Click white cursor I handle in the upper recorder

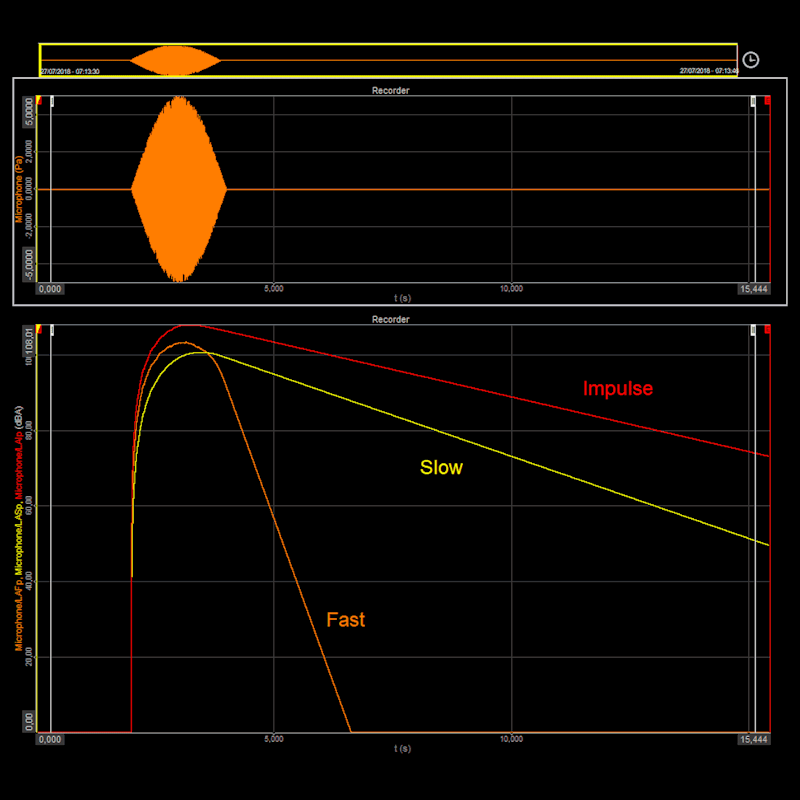point(52,101)
